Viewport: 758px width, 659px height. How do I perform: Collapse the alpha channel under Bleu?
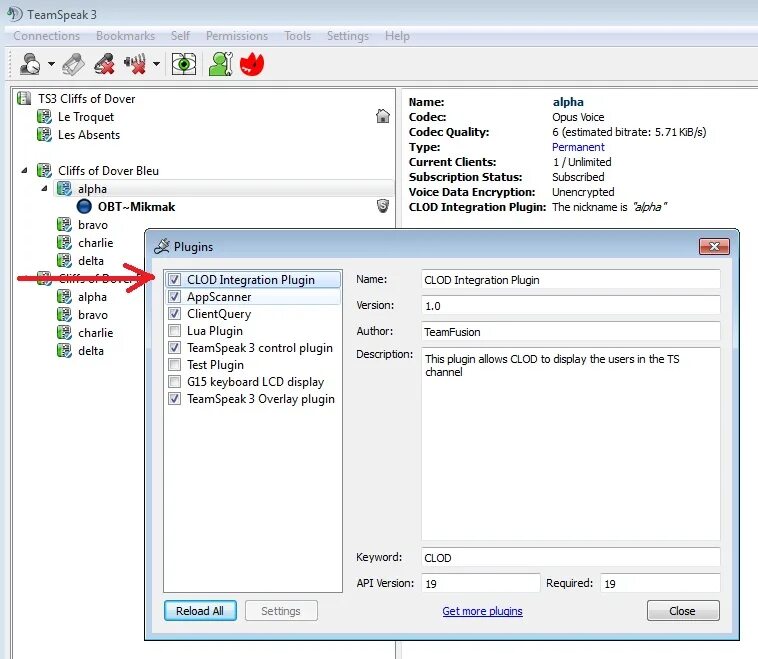pos(44,189)
